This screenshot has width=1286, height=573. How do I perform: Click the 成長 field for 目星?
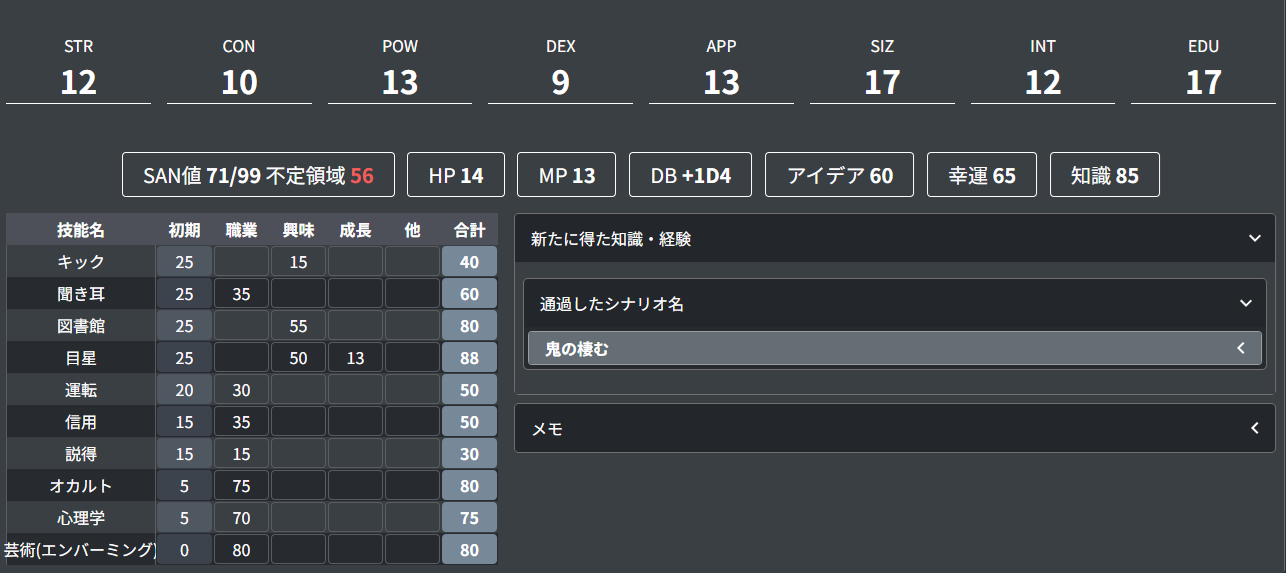pyautogui.click(x=355, y=358)
